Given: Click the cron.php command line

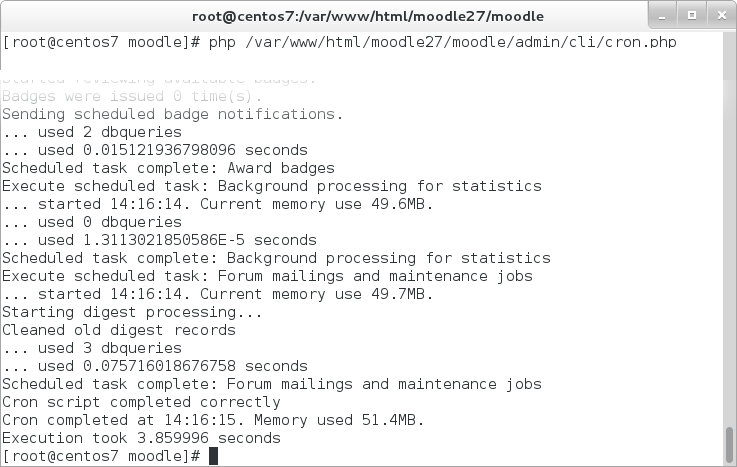Looking at the screenshot, I should [339, 42].
